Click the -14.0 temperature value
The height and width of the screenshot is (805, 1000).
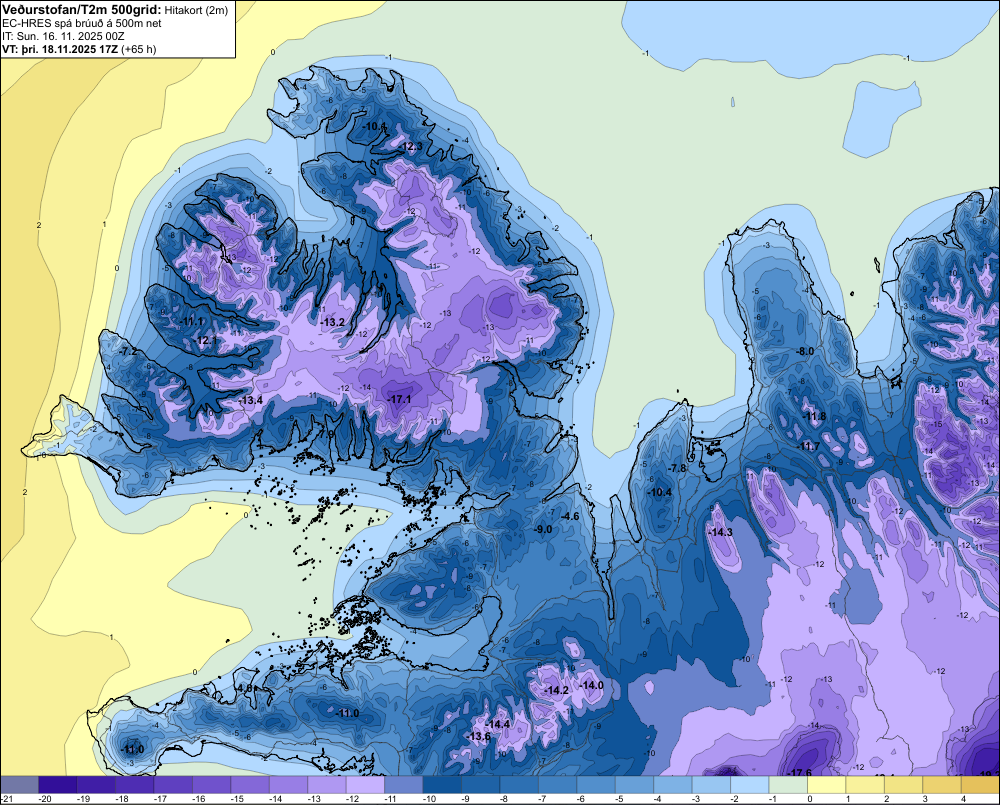coord(591,686)
